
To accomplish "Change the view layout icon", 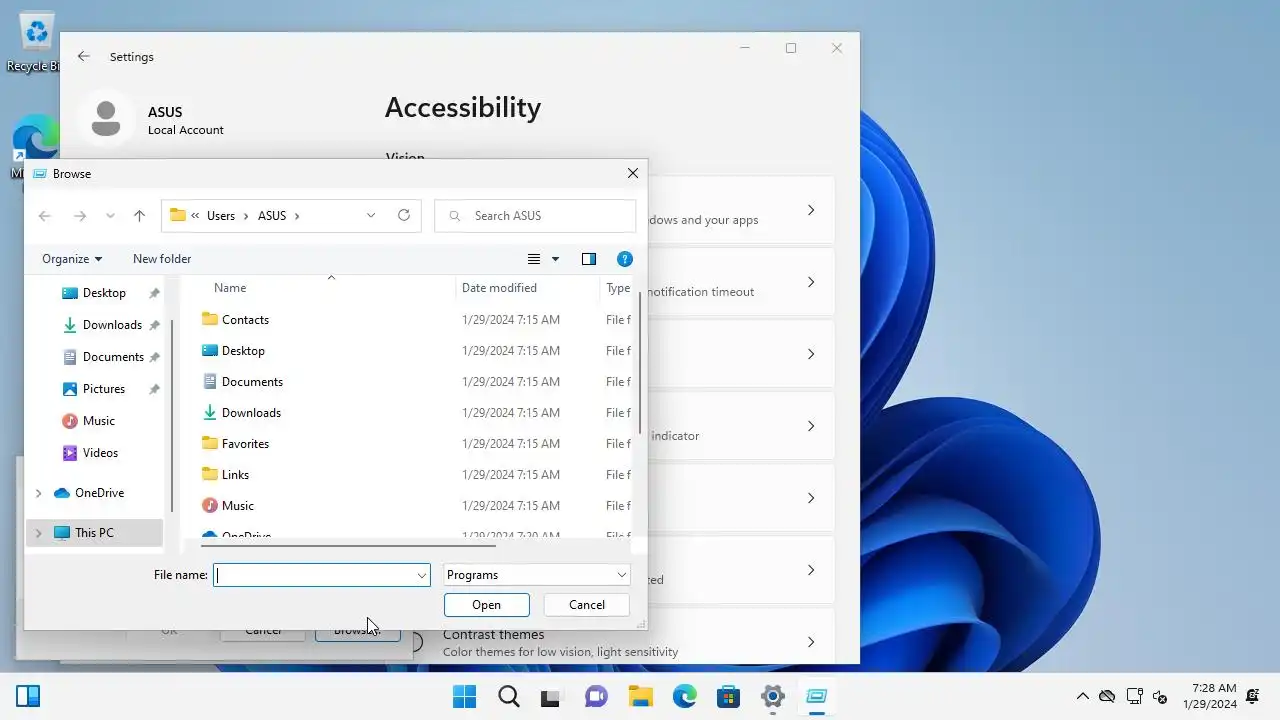I will click(534, 259).
